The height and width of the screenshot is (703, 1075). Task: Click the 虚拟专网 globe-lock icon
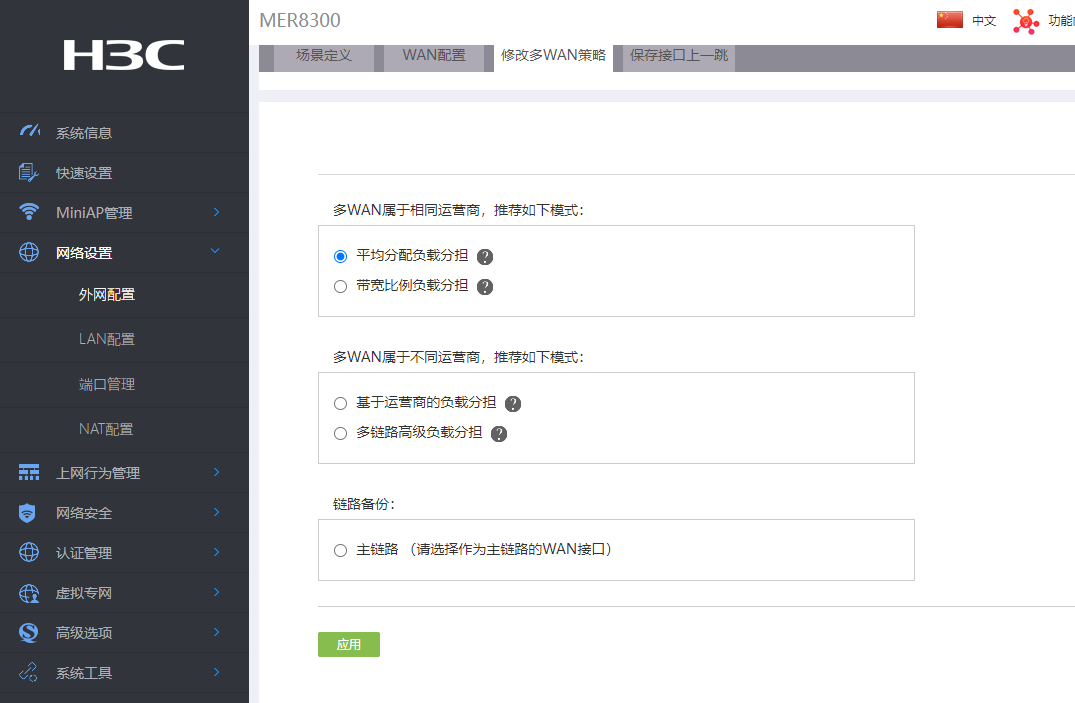(29, 593)
